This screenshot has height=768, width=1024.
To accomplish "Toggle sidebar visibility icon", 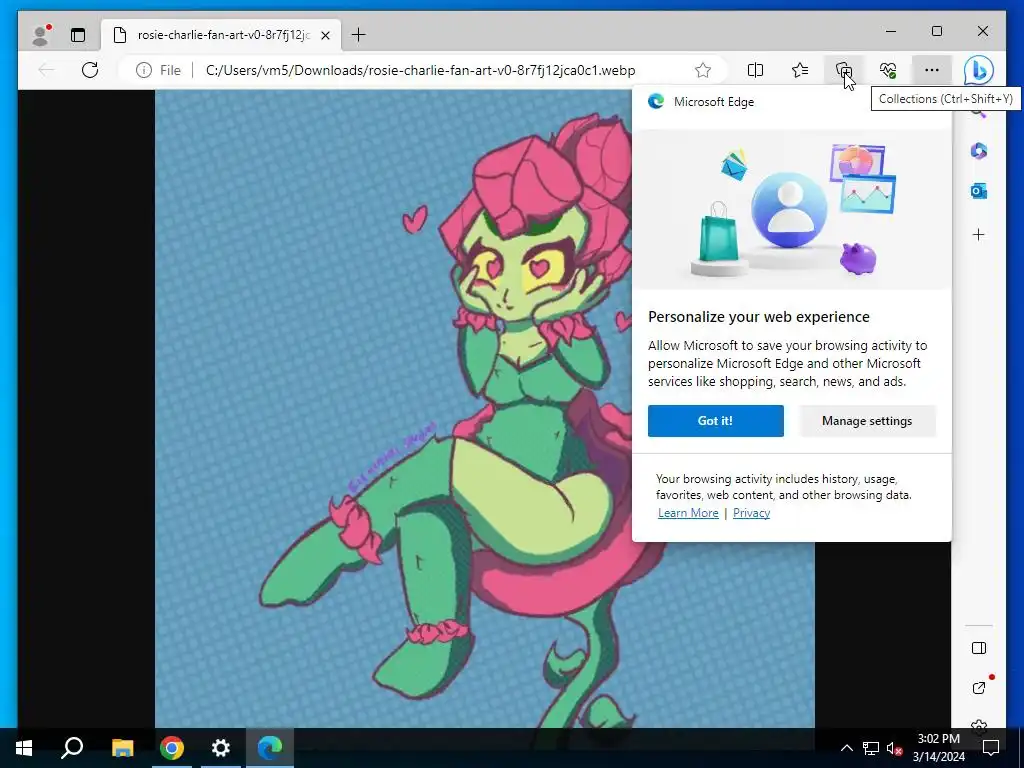I will point(978,648).
